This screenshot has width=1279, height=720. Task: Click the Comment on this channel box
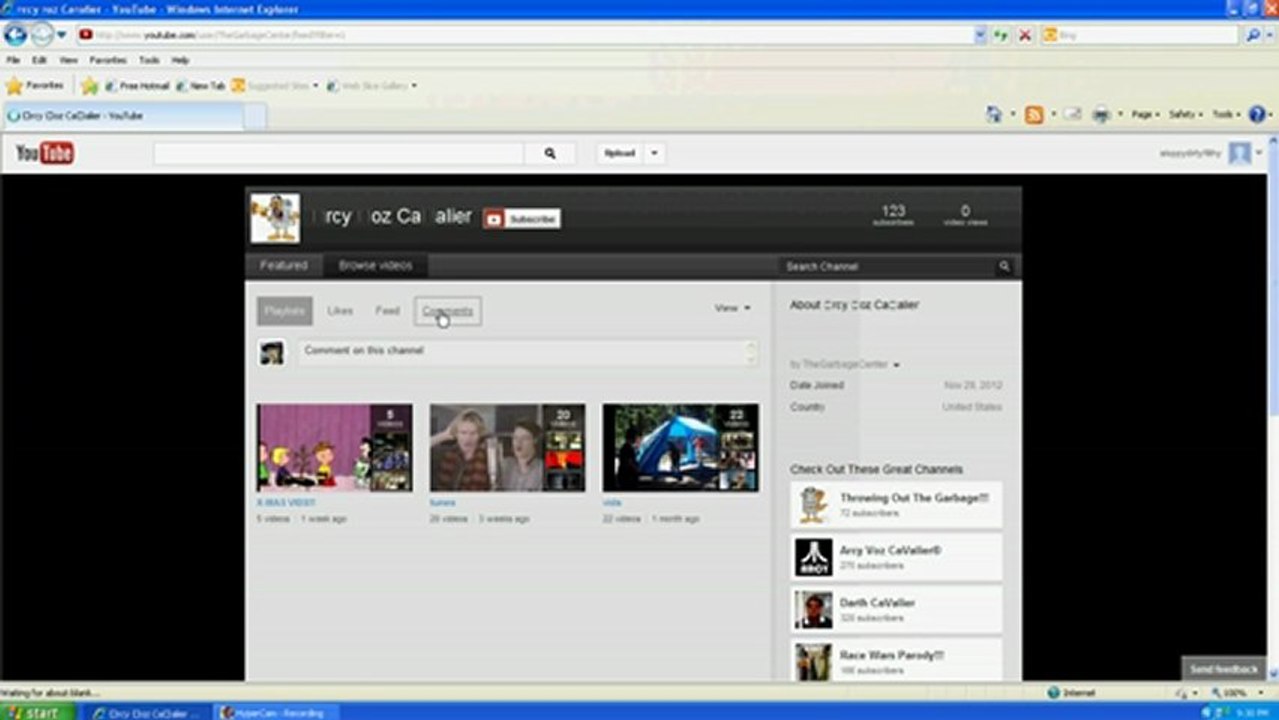click(x=527, y=352)
